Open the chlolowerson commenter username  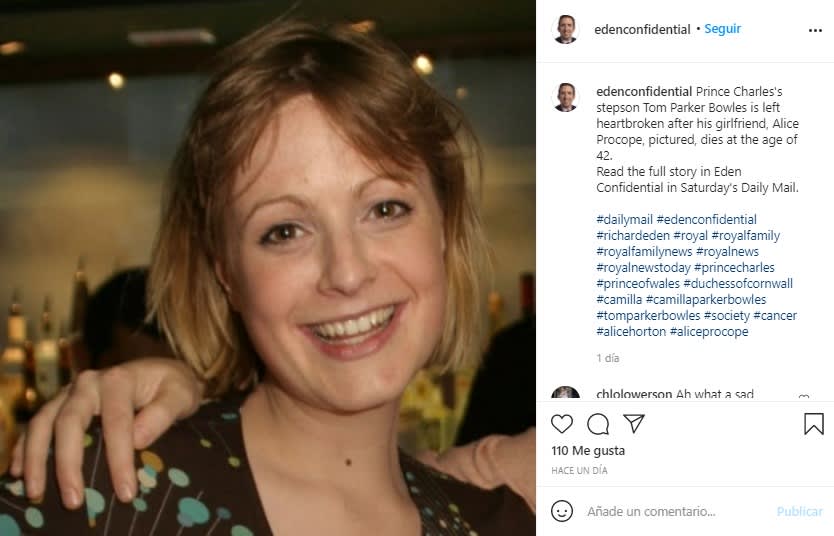point(634,395)
